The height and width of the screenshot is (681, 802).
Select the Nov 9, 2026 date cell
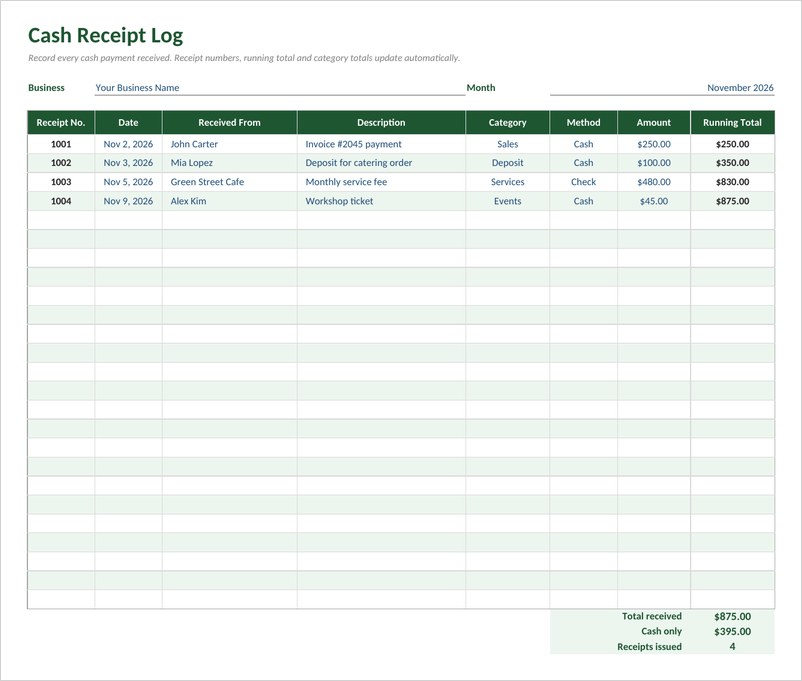(x=128, y=201)
